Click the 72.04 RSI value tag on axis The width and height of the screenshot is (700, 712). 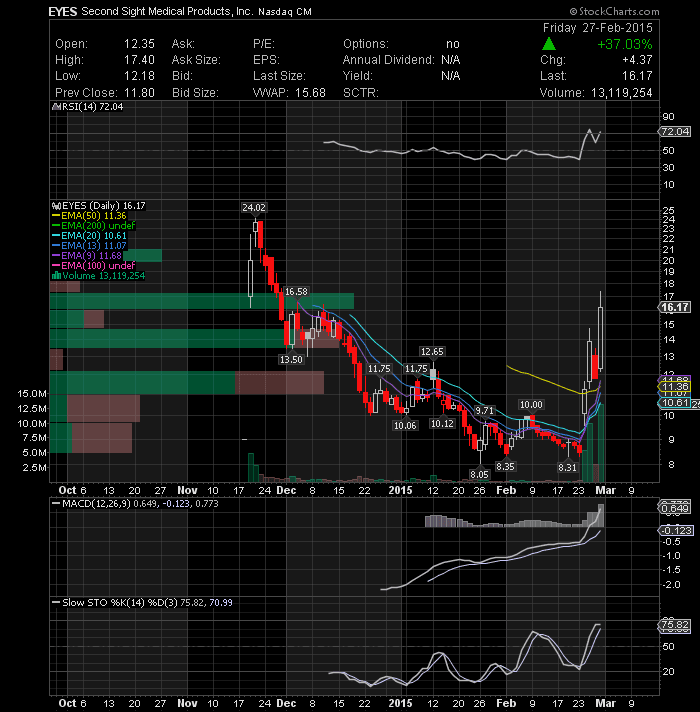click(x=675, y=132)
